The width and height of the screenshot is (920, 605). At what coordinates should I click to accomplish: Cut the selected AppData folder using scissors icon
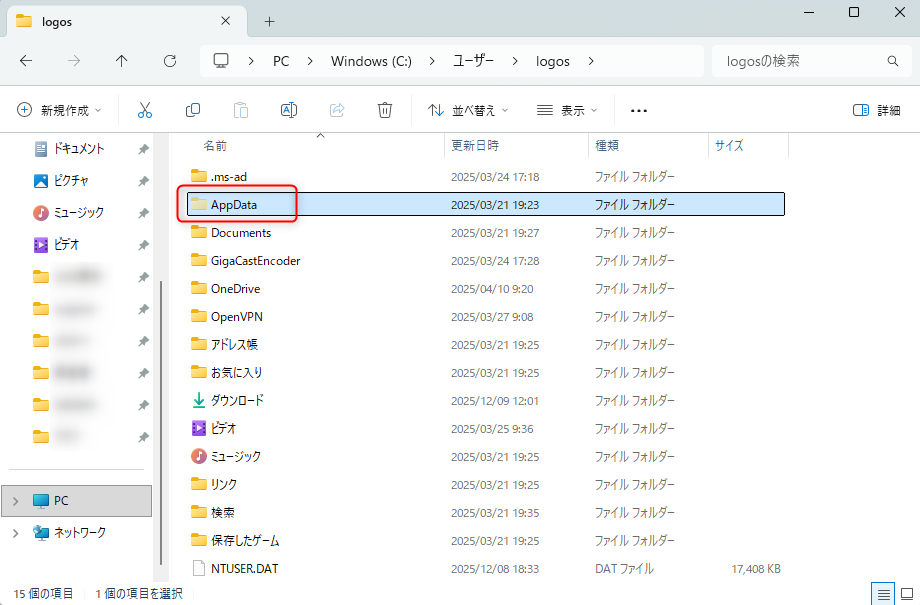click(145, 110)
